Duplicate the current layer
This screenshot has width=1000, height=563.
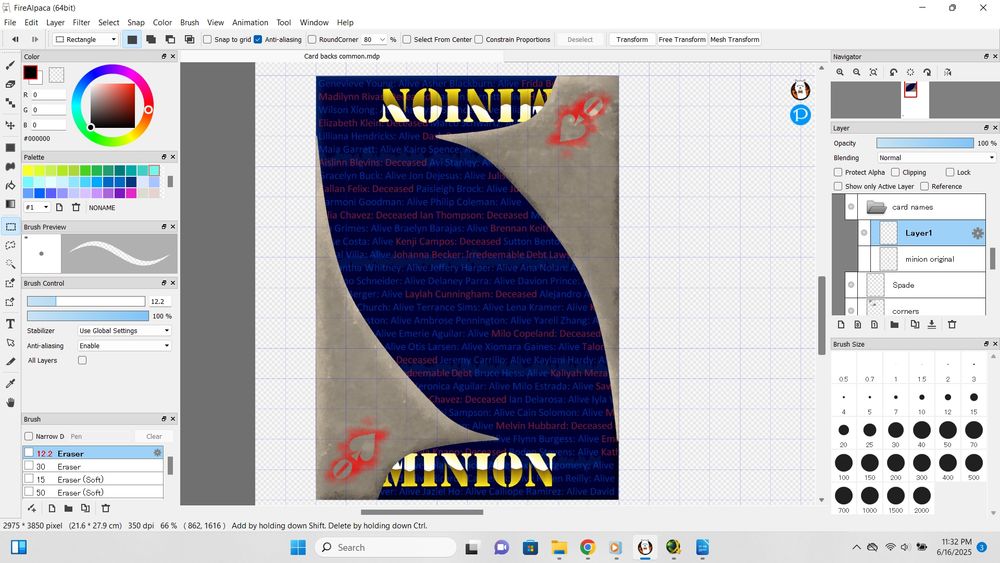pyautogui.click(x=915, y=325)
